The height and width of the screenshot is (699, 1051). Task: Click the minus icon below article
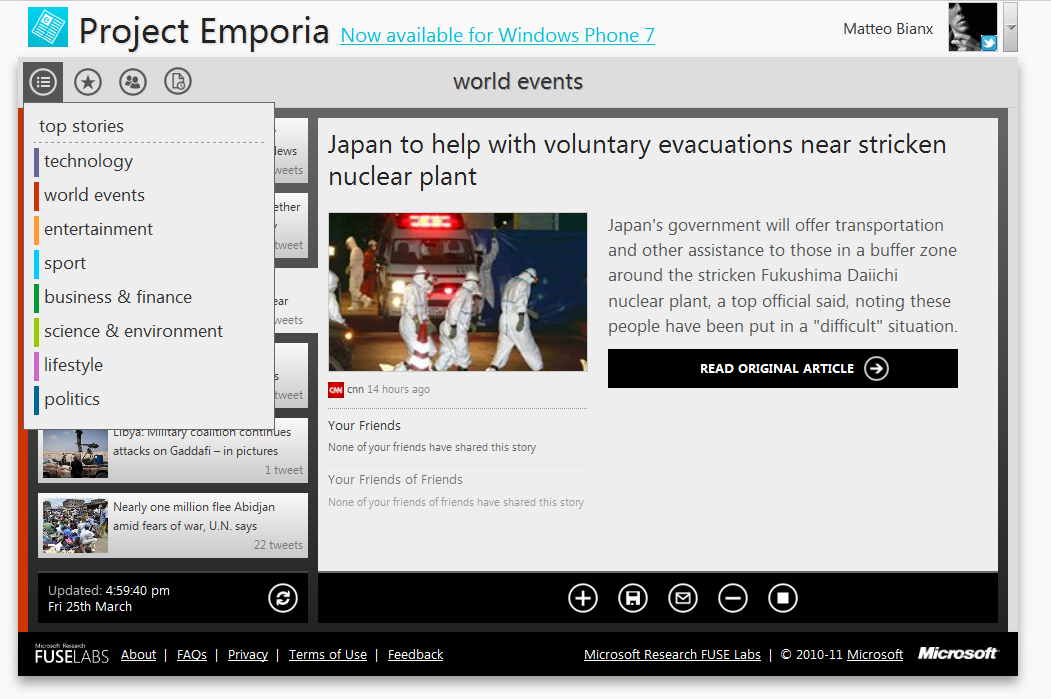733,598
